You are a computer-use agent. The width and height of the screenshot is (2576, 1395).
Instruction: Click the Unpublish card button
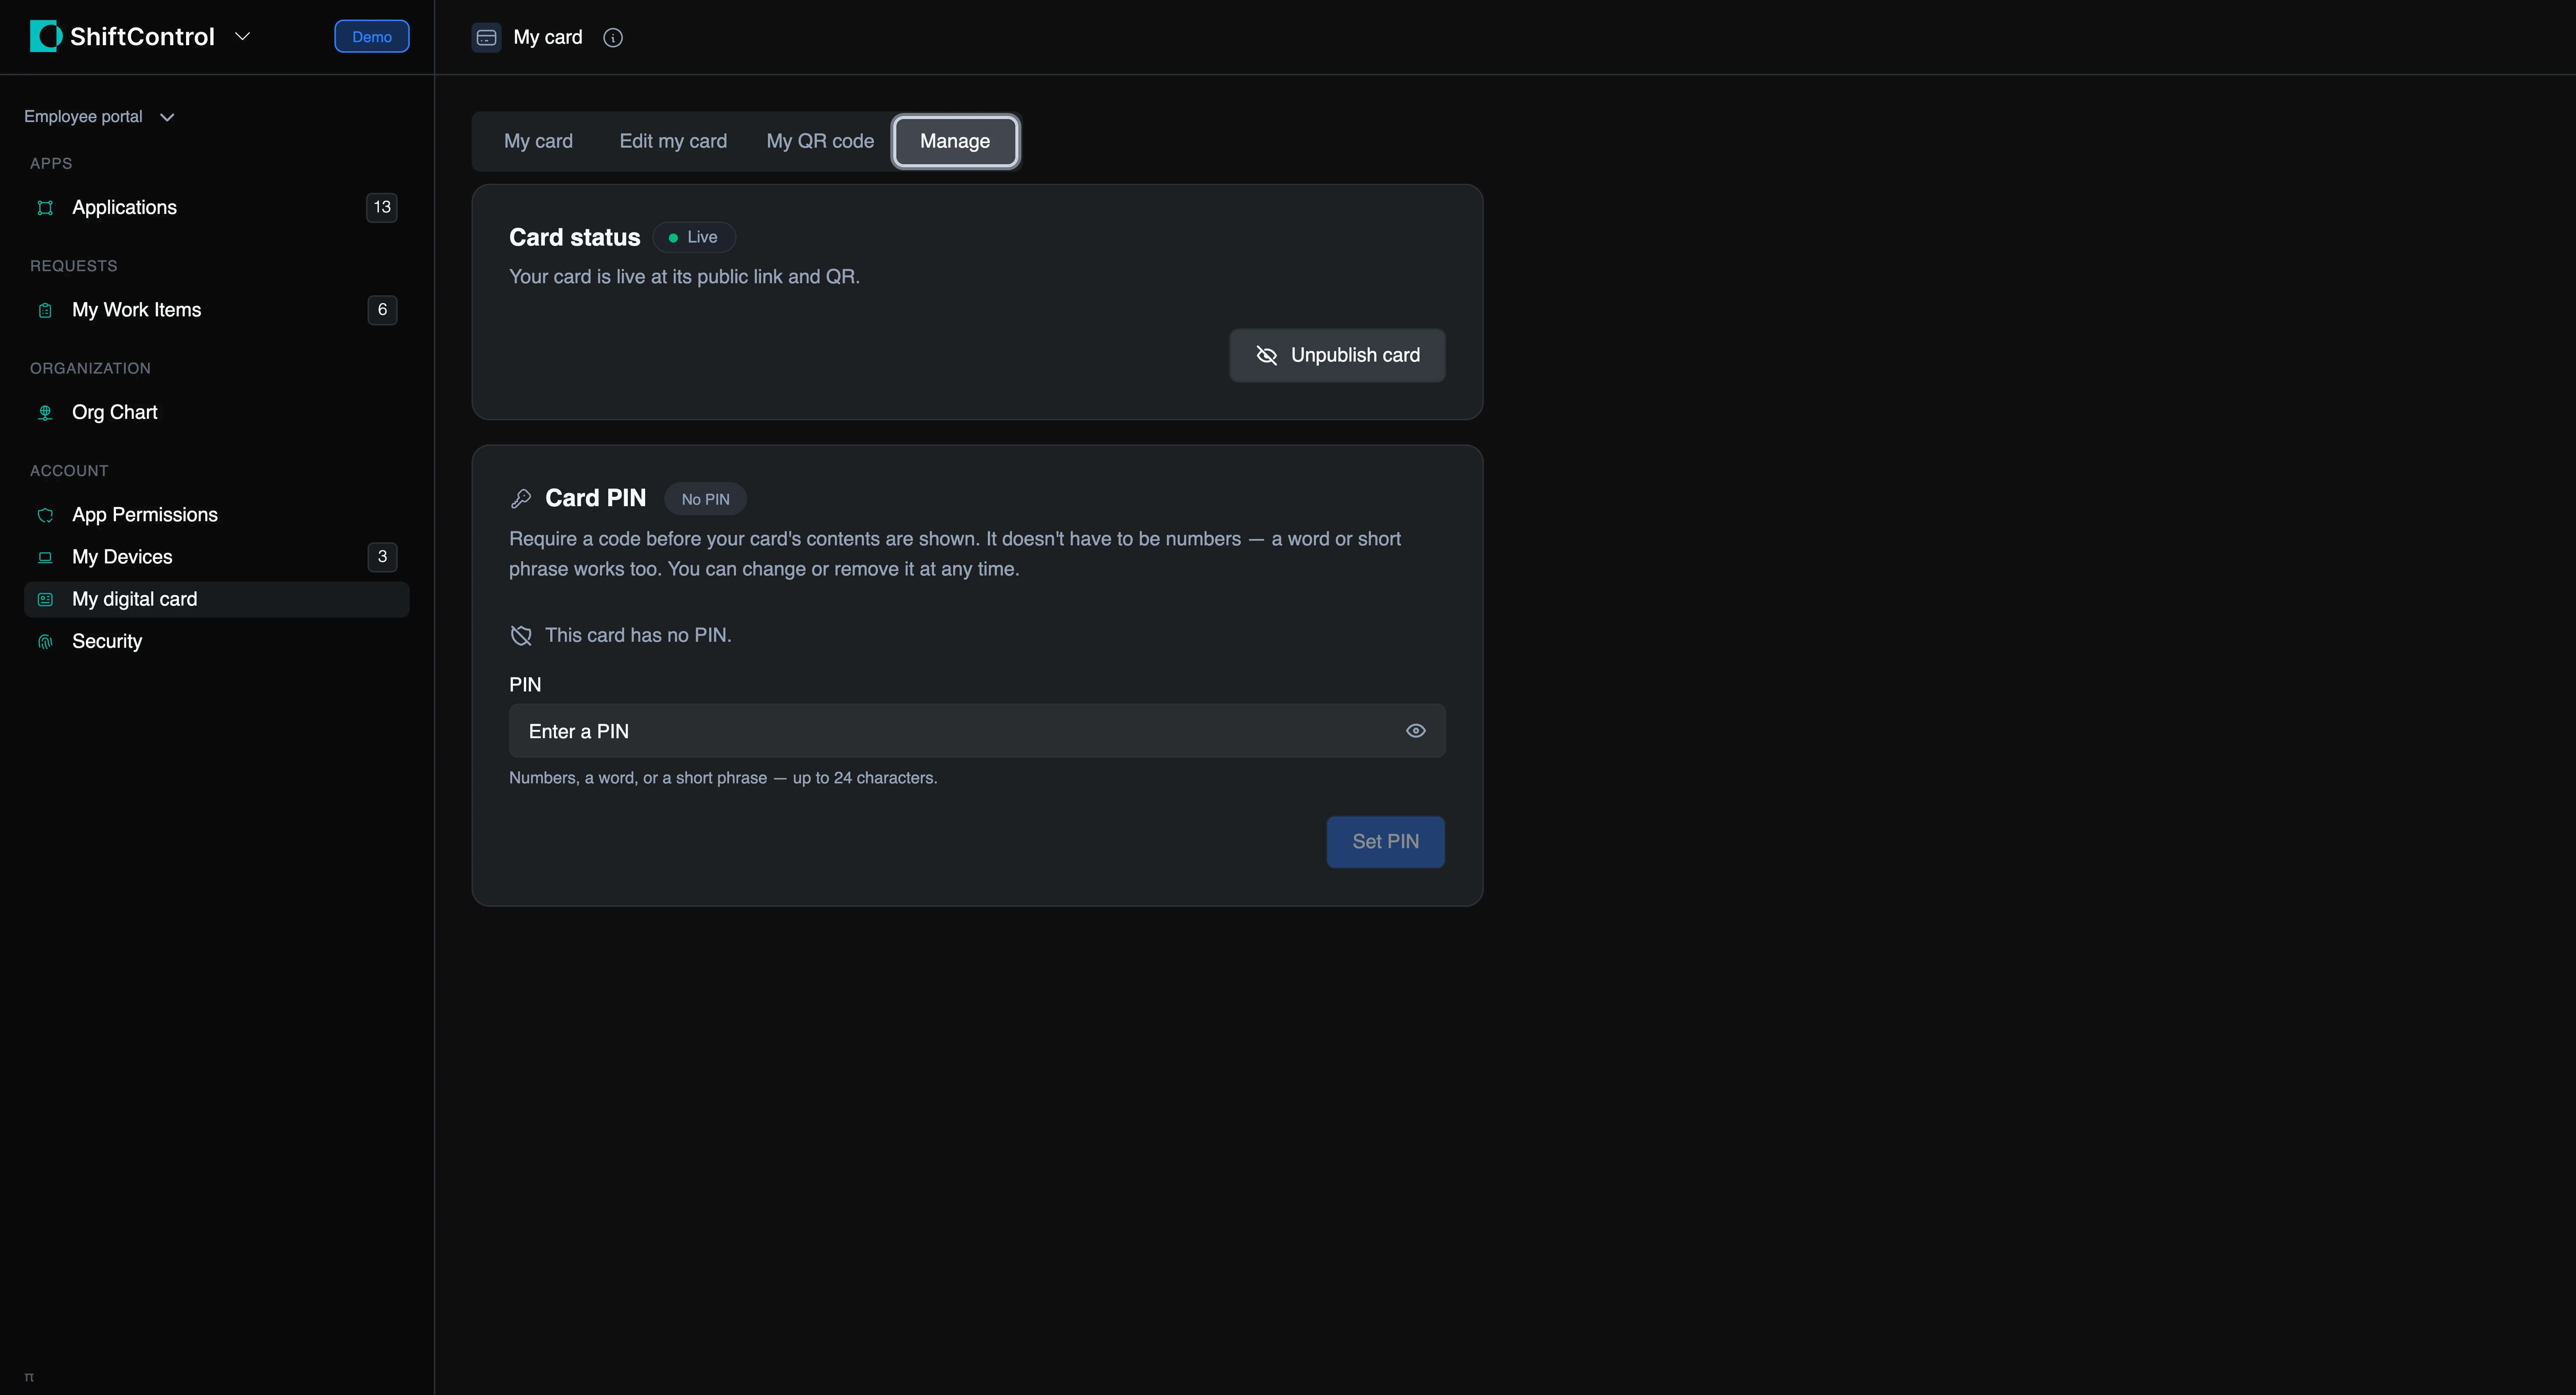[x=1337, y=355]
